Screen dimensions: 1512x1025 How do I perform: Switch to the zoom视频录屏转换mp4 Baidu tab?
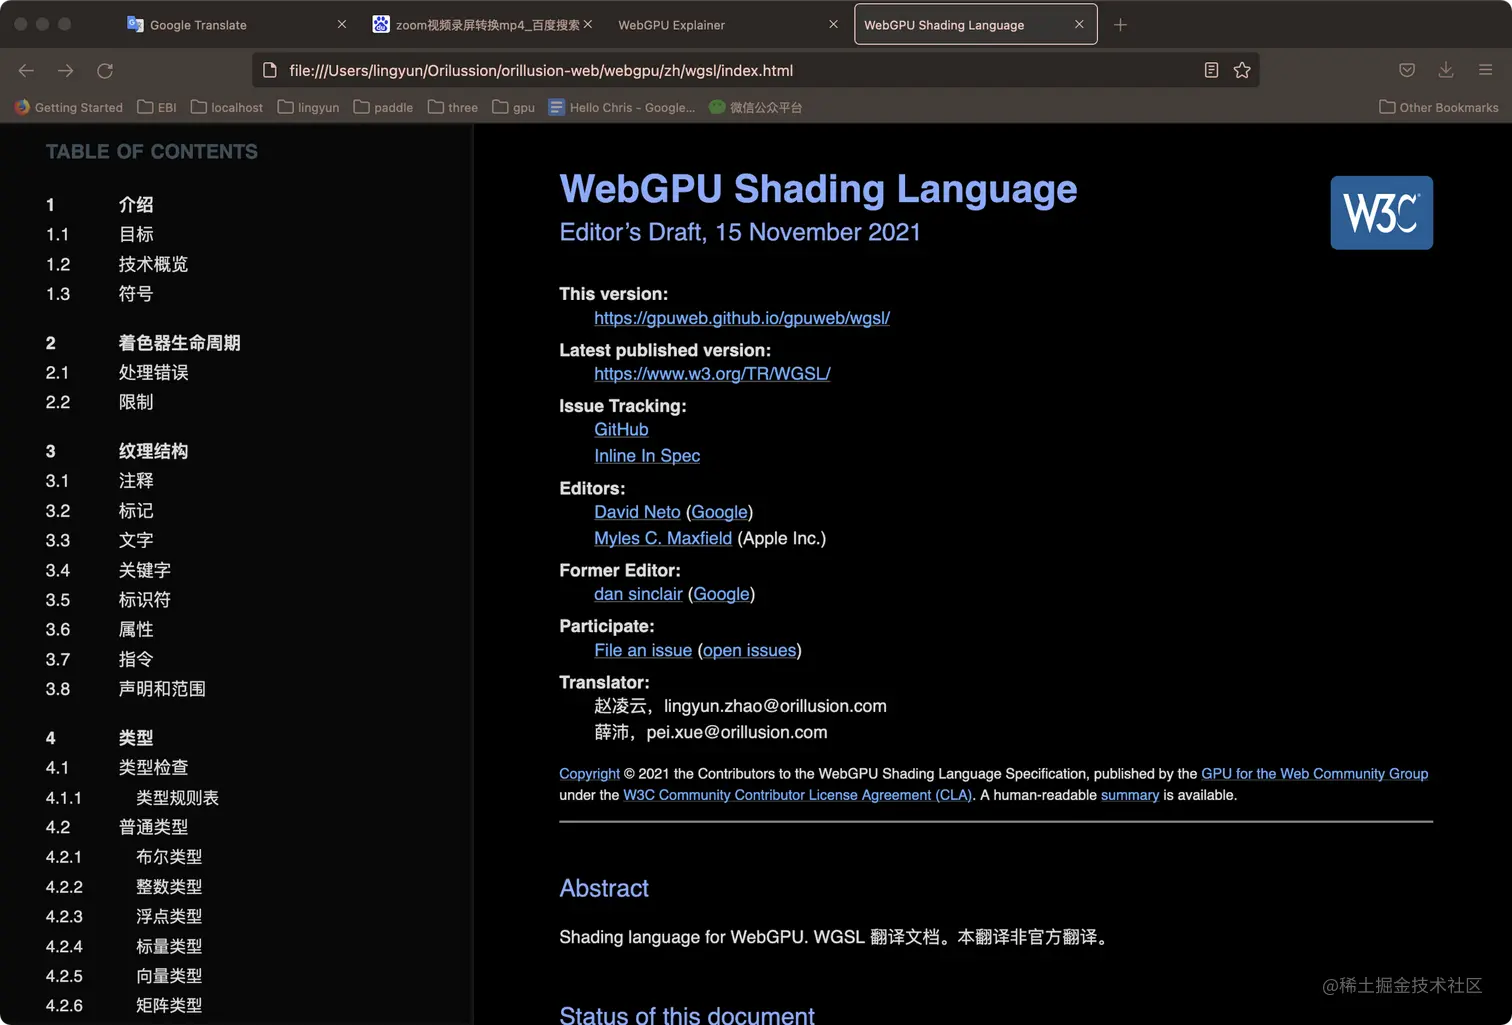pyautogui.click(x=482, y=25)
